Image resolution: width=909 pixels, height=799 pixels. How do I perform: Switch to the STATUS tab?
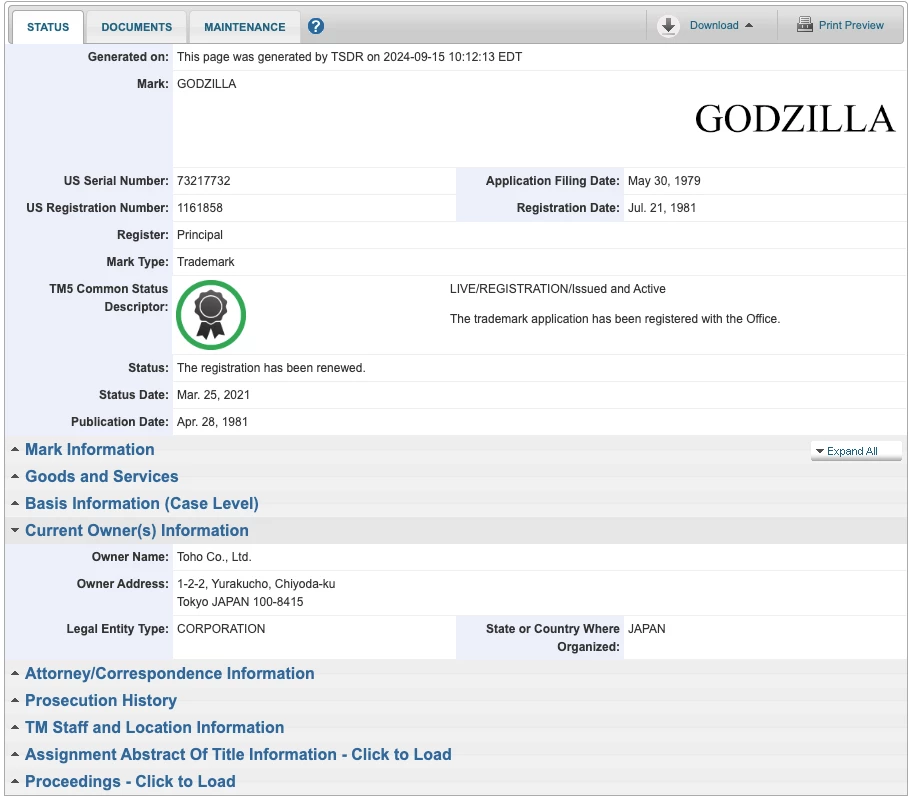coord(48,27)
